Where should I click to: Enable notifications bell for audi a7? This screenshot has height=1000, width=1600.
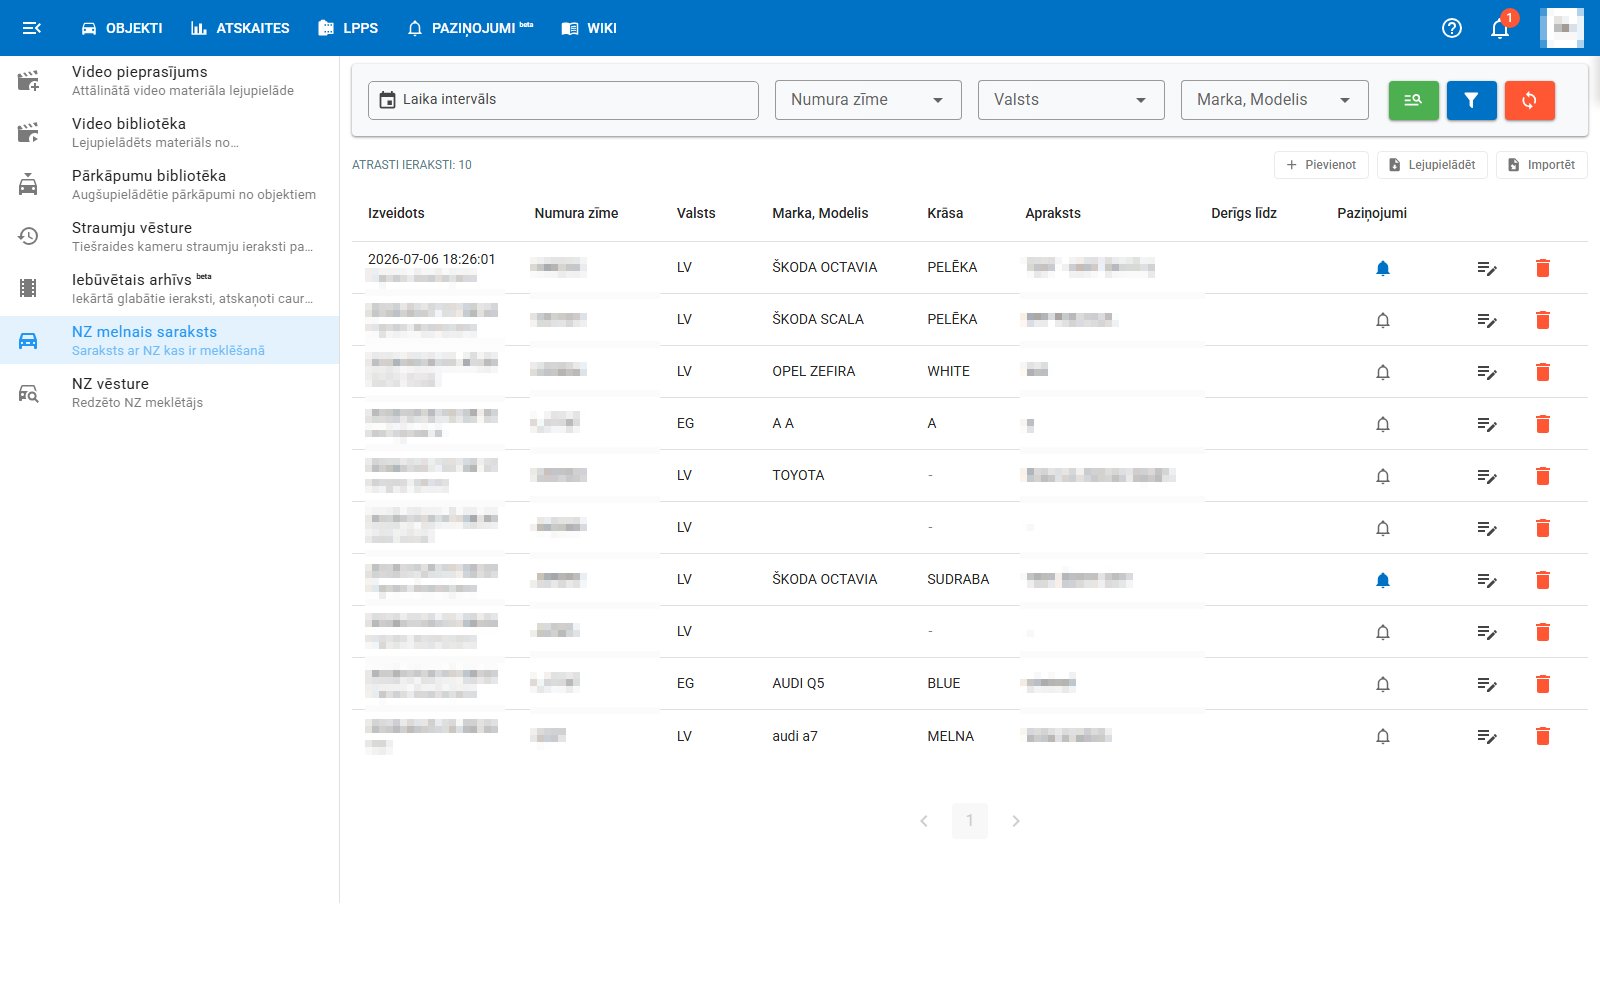pyautogui.click(x=1383, y=736)
